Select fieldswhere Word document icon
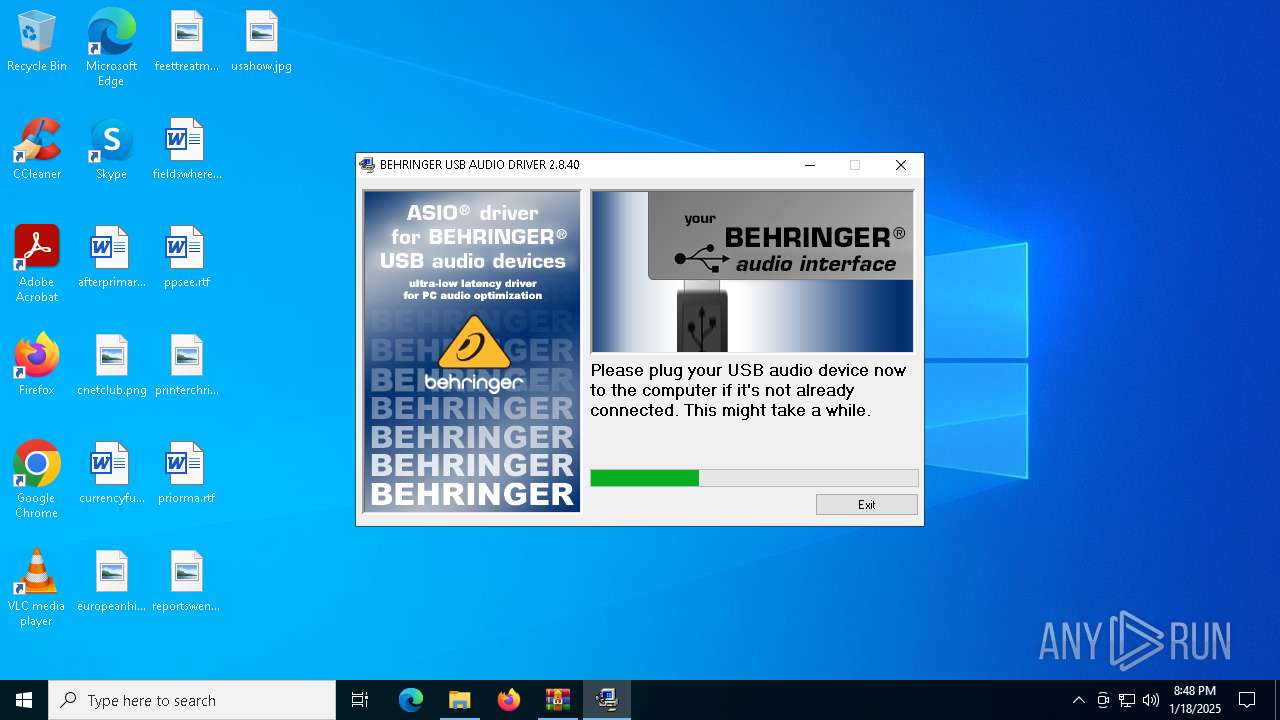The image size is (1280, 720). point(186,150)
